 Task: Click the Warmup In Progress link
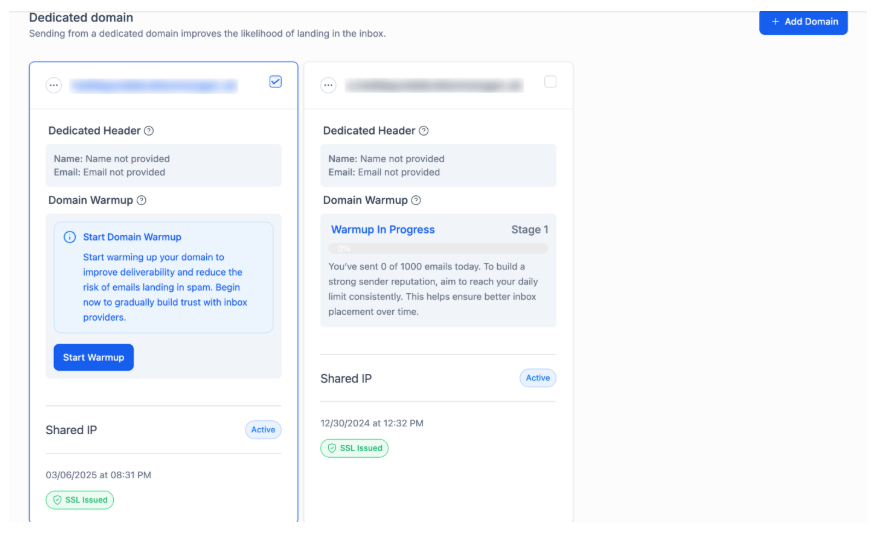[x=383, y=230]
